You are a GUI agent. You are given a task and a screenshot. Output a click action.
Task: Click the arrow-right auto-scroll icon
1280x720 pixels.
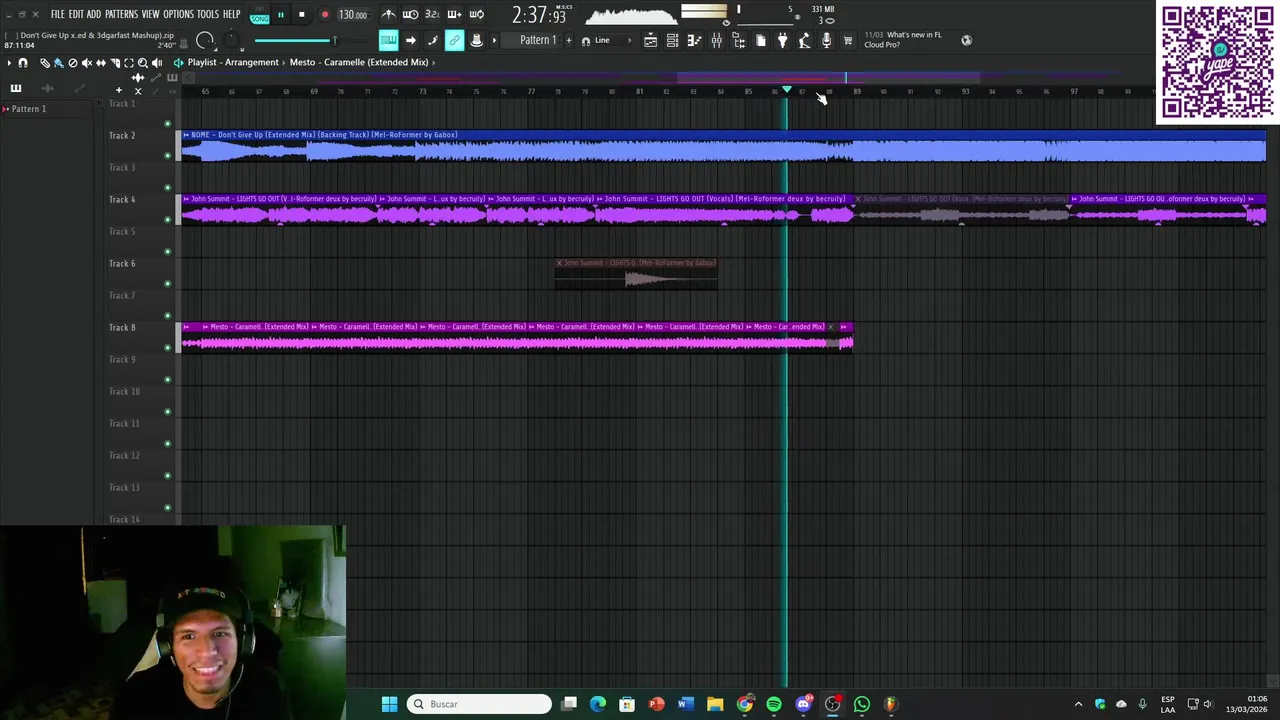coord(410,40)
